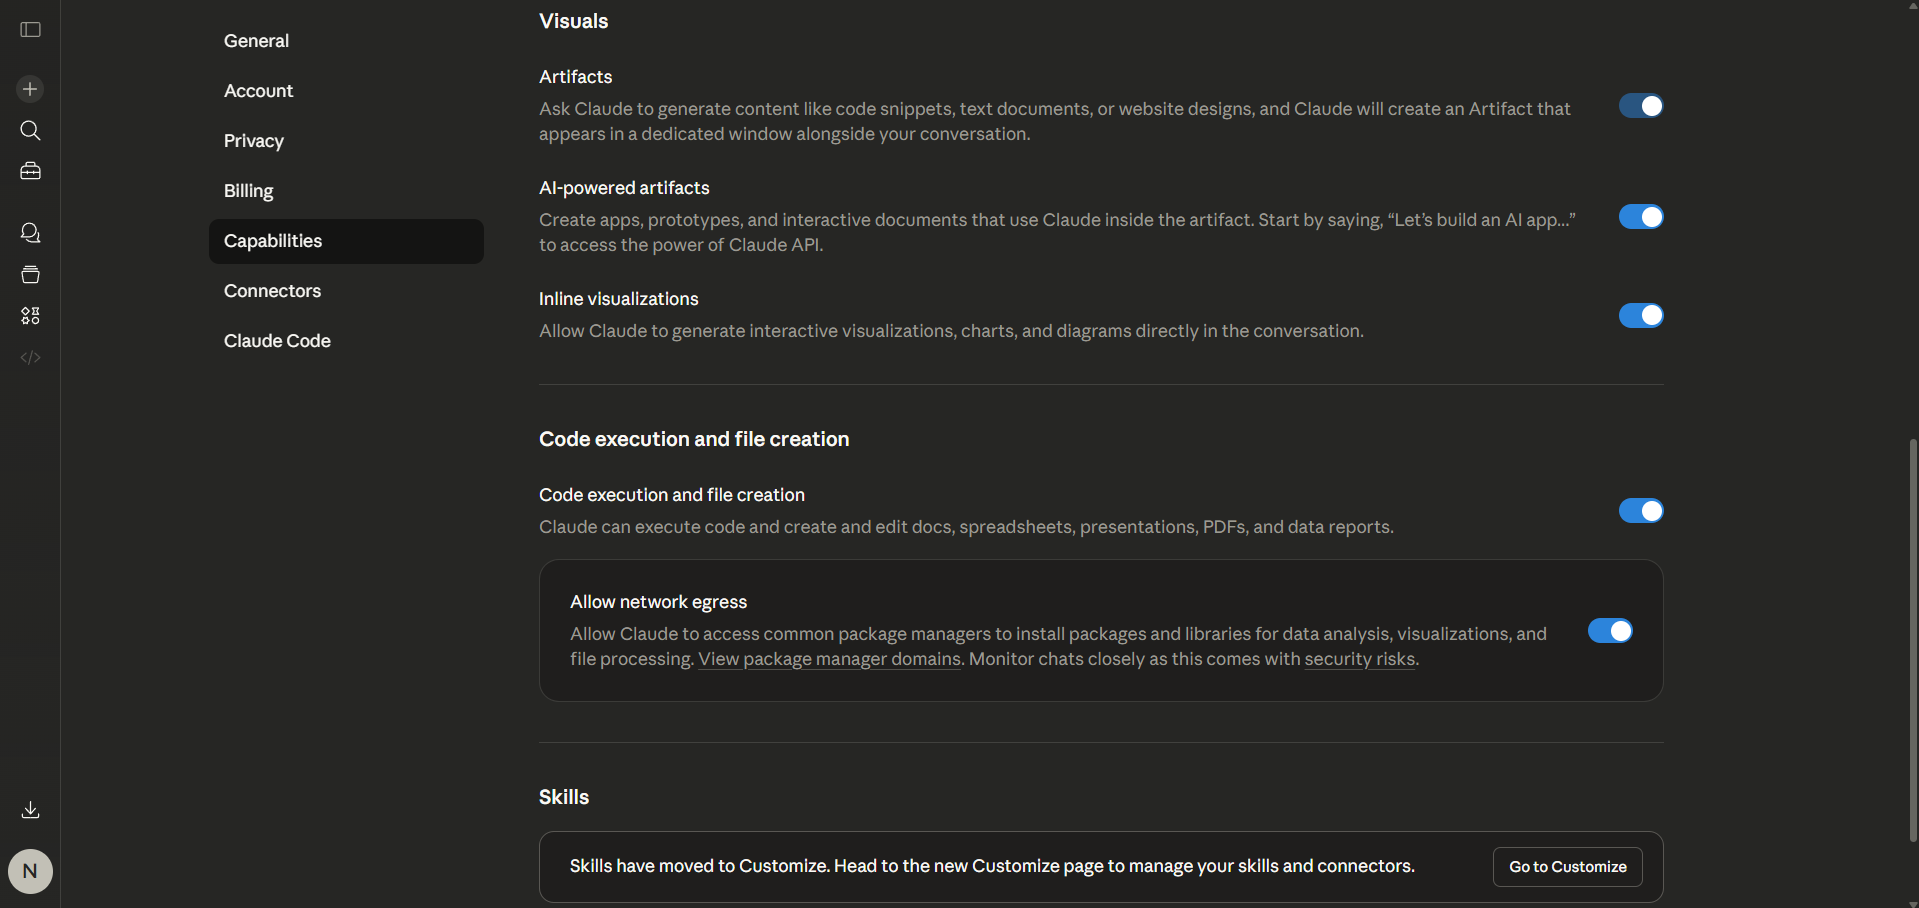This screenshot has height=908, width=1919.
Task: Open a new chat with the plus icon
Action: (30, 88)
